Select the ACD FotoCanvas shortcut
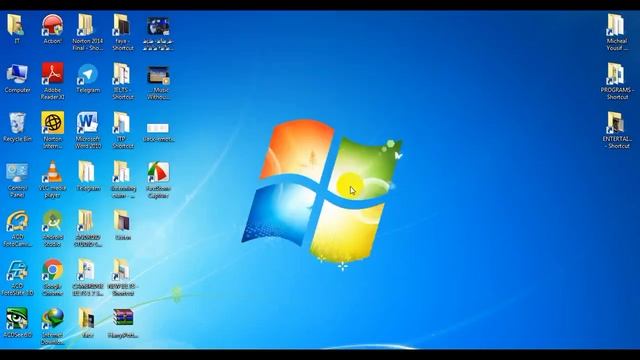The image size is (640, 360). coord(17,229)
